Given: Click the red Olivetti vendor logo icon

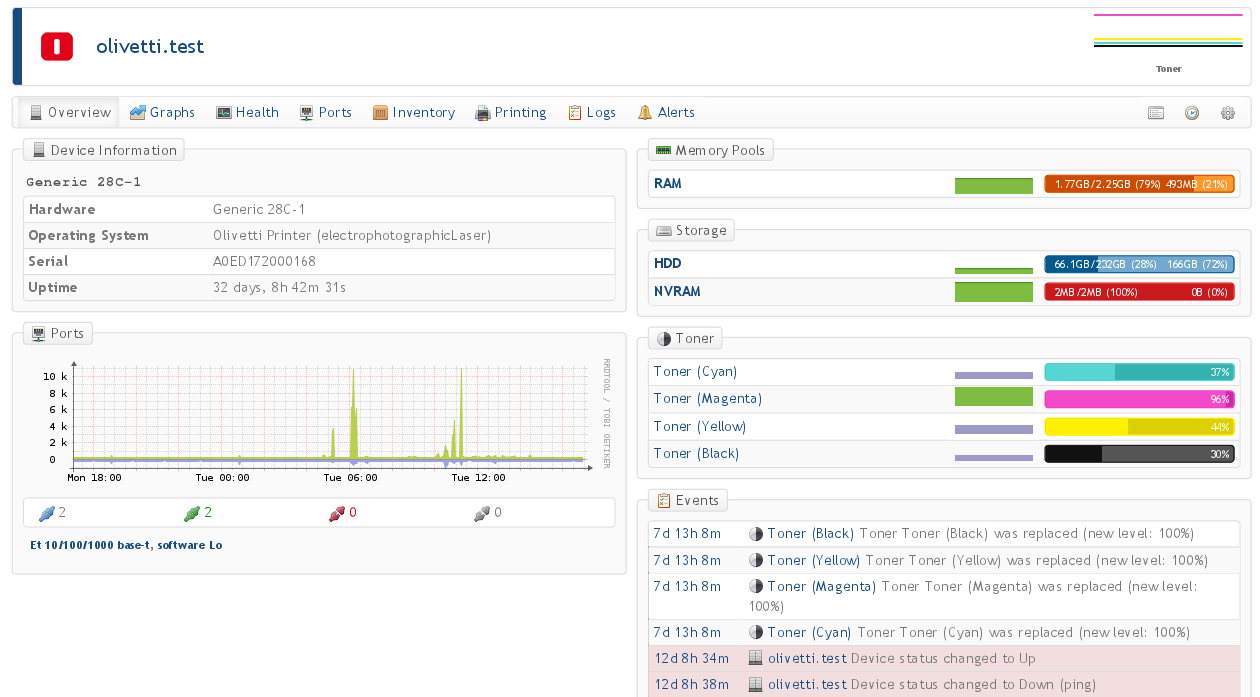Looking at the screenshot, I should pos(57,46).
